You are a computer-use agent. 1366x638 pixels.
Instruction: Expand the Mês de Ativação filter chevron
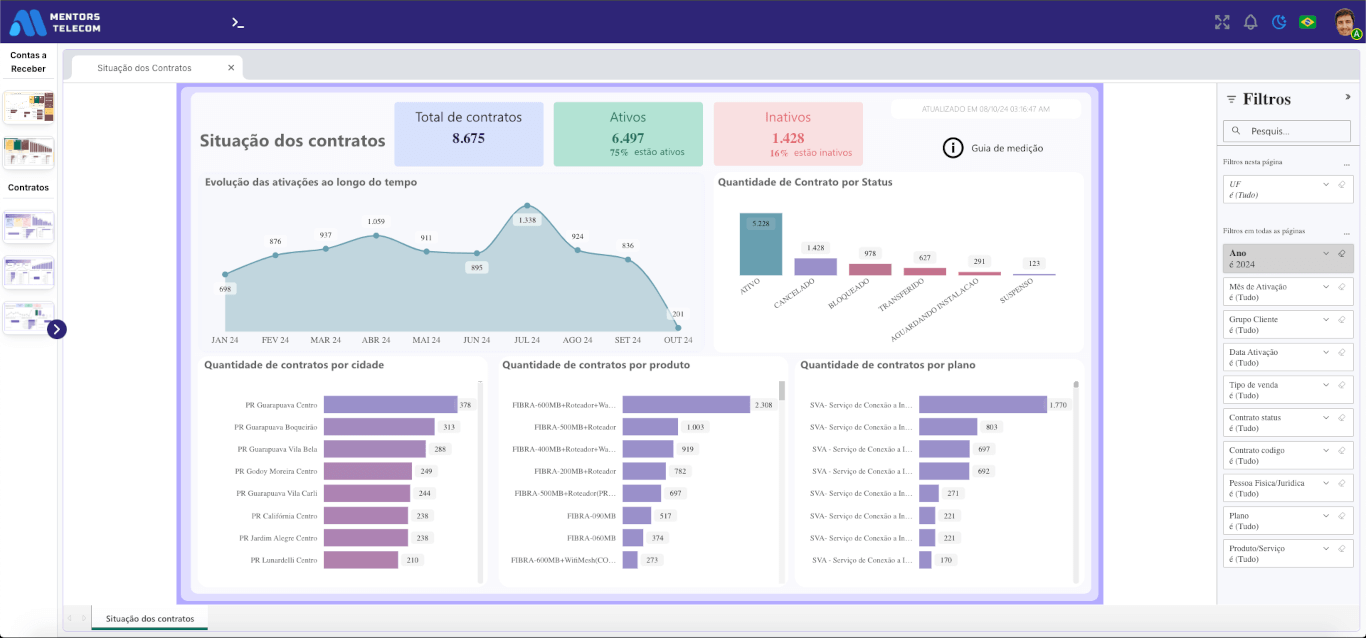[1326, 287]
